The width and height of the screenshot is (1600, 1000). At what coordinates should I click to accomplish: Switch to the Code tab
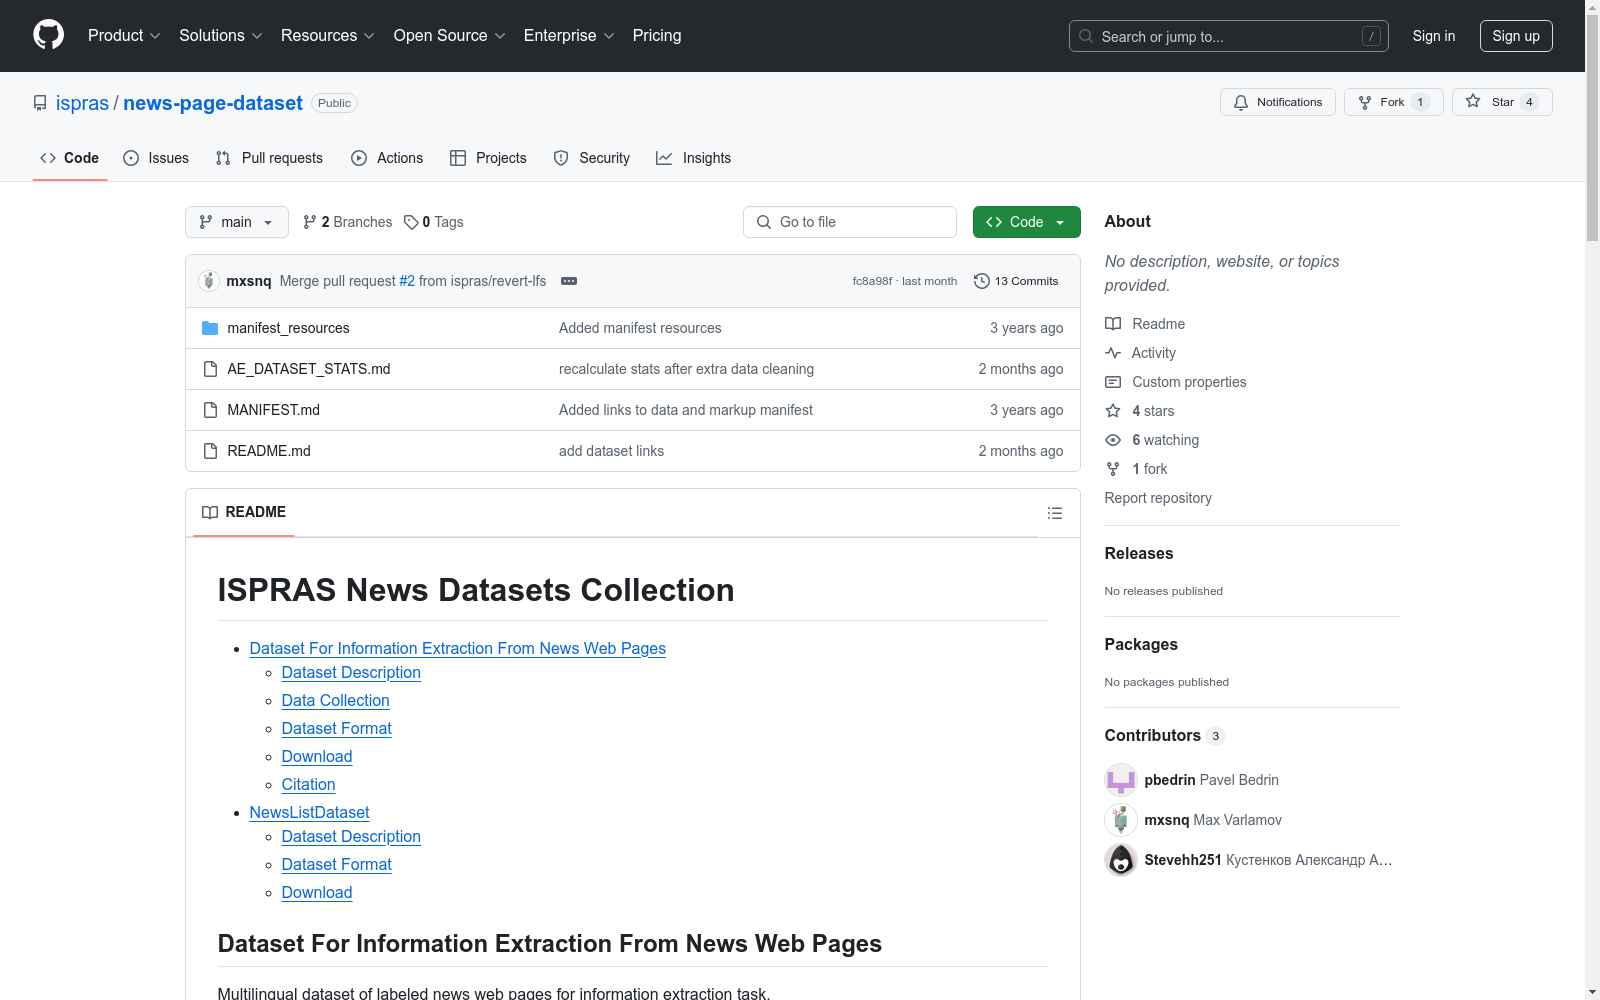pyautogui.click(x=70, y=158)
